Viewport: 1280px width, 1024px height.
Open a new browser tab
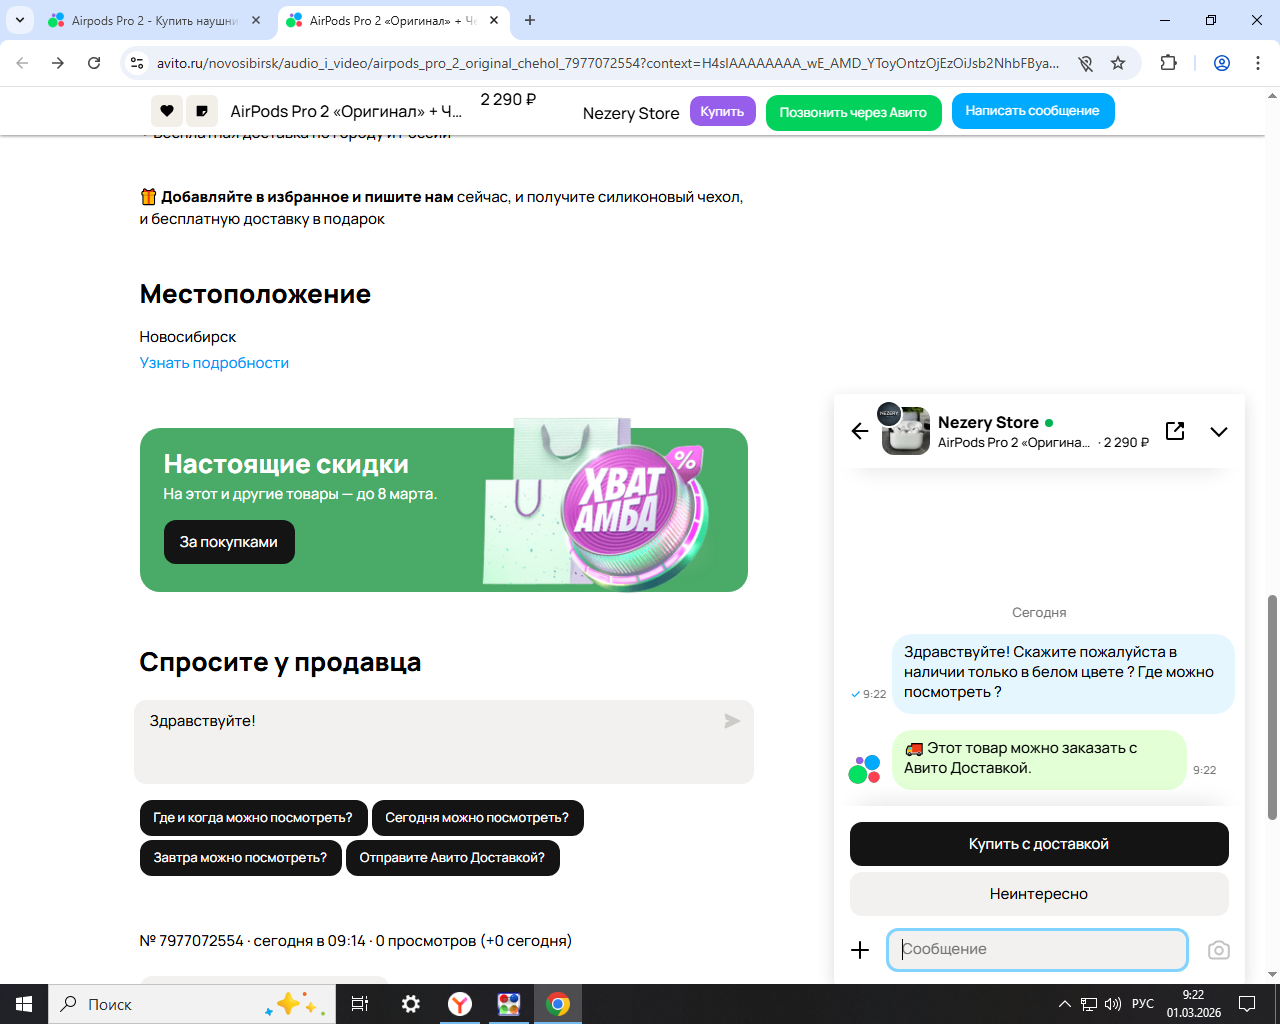pos(530,20)
